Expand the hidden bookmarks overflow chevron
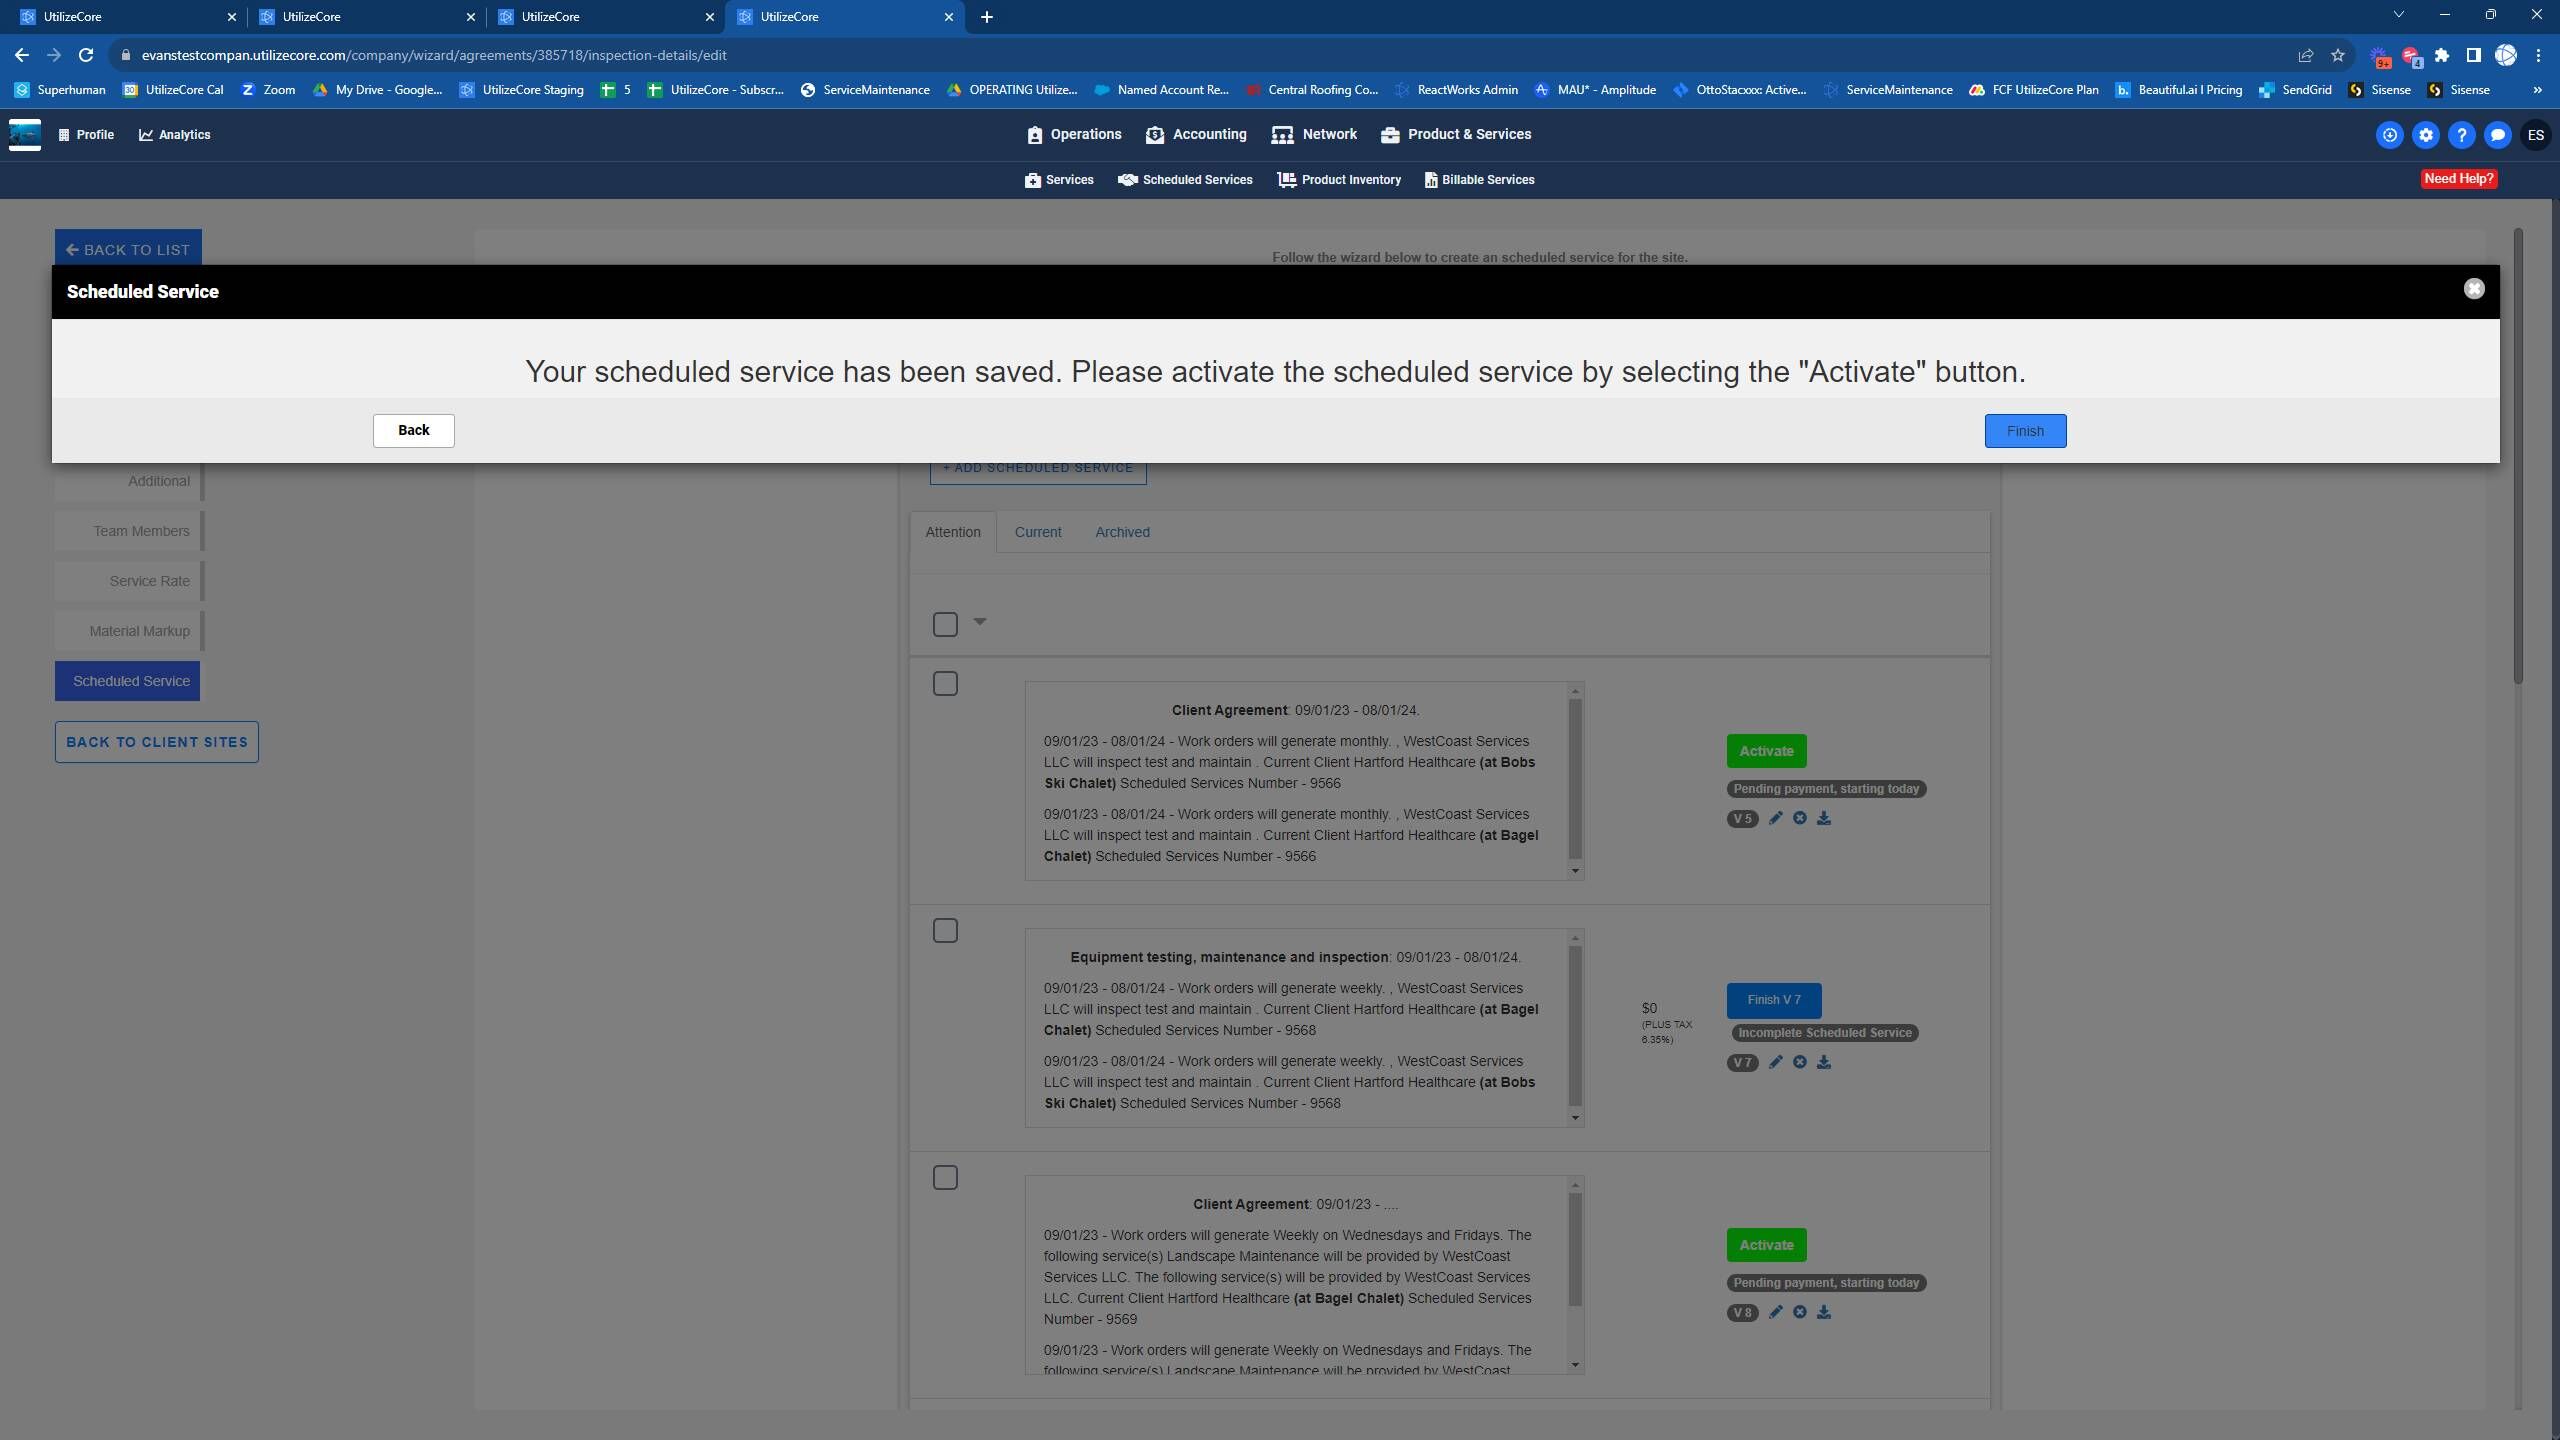2560x1440 pixels. pyautogui.click(x=2537, y=90)
